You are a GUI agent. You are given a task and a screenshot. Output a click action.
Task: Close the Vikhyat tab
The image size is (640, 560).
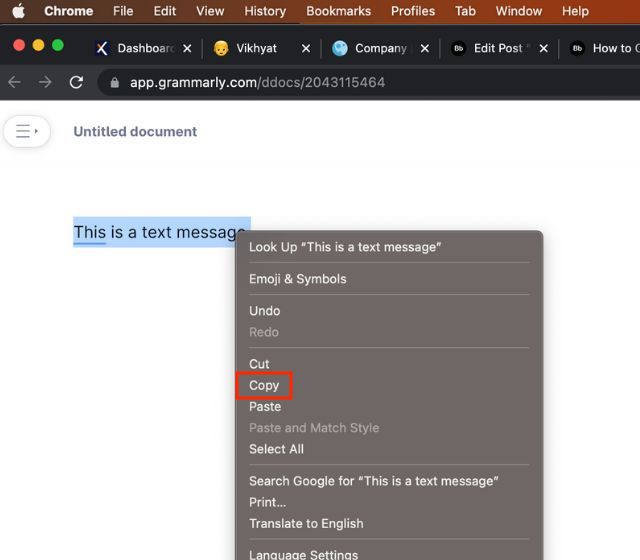[305, 48]
